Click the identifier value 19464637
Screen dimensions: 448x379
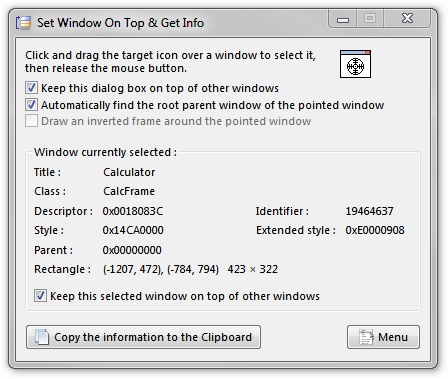(369, 211)
